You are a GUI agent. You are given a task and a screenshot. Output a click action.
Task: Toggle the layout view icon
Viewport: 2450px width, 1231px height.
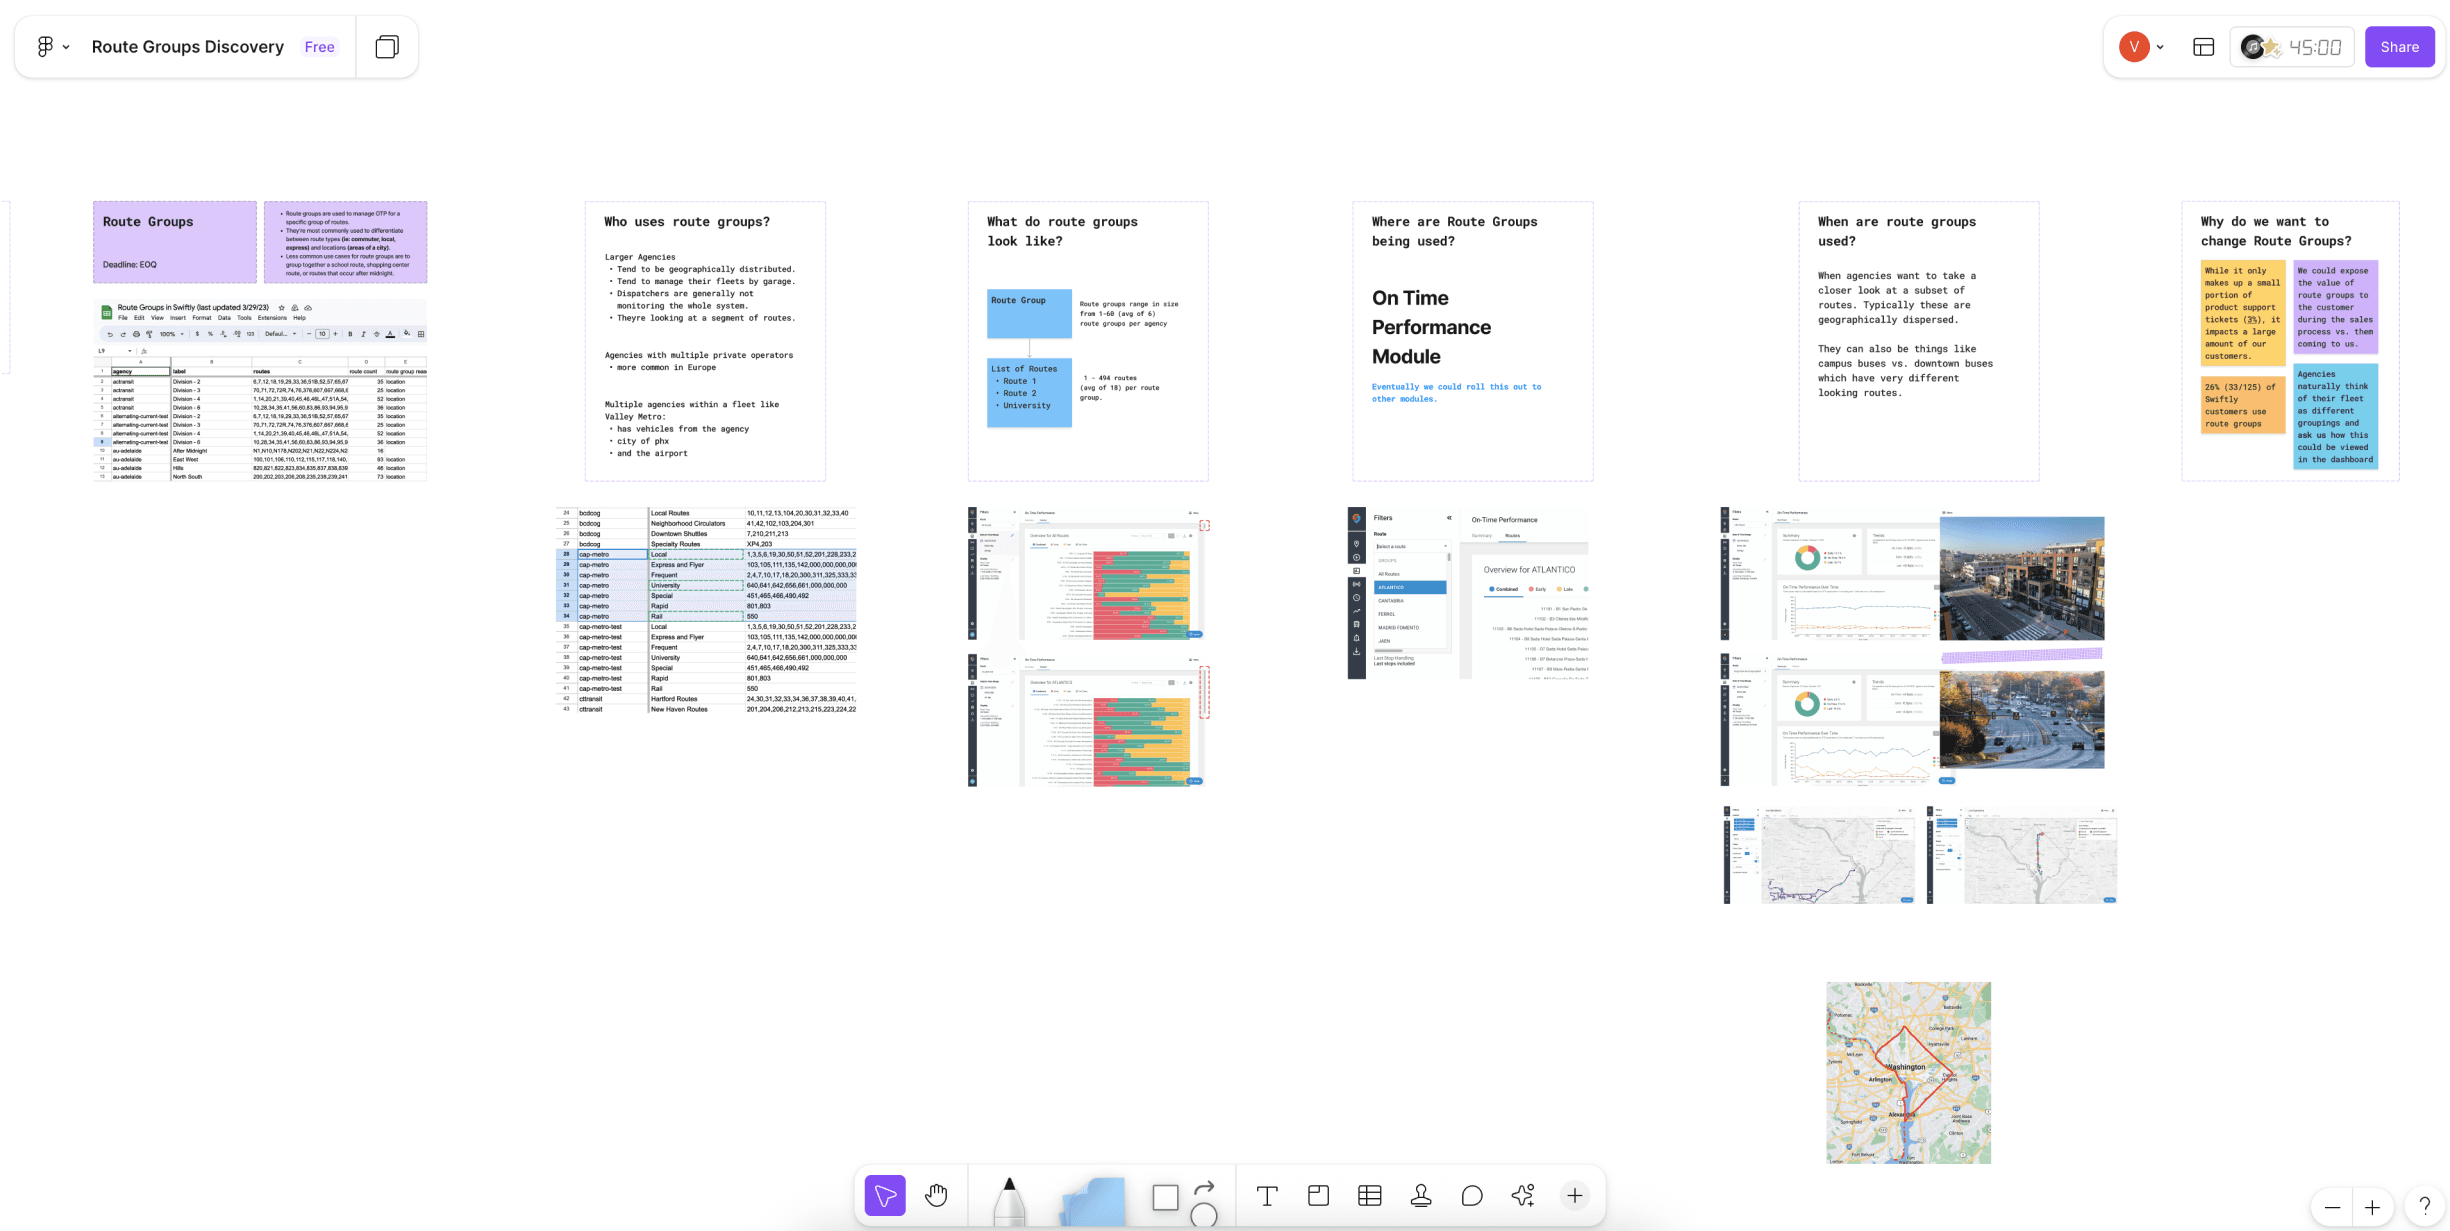[2203, 47]
